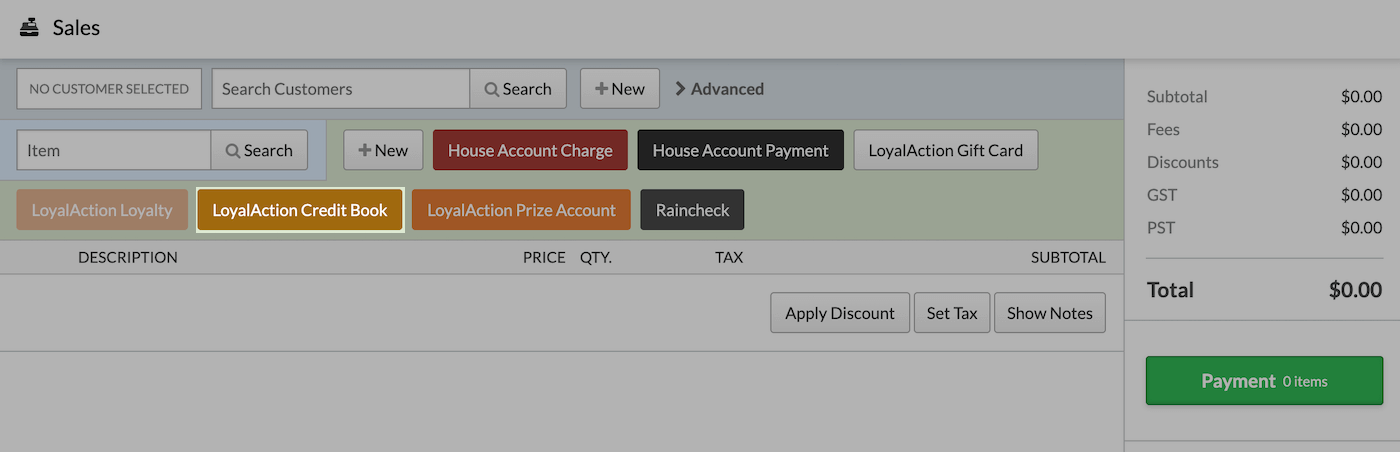Click the Fees label in summary

click(1163, 129)
